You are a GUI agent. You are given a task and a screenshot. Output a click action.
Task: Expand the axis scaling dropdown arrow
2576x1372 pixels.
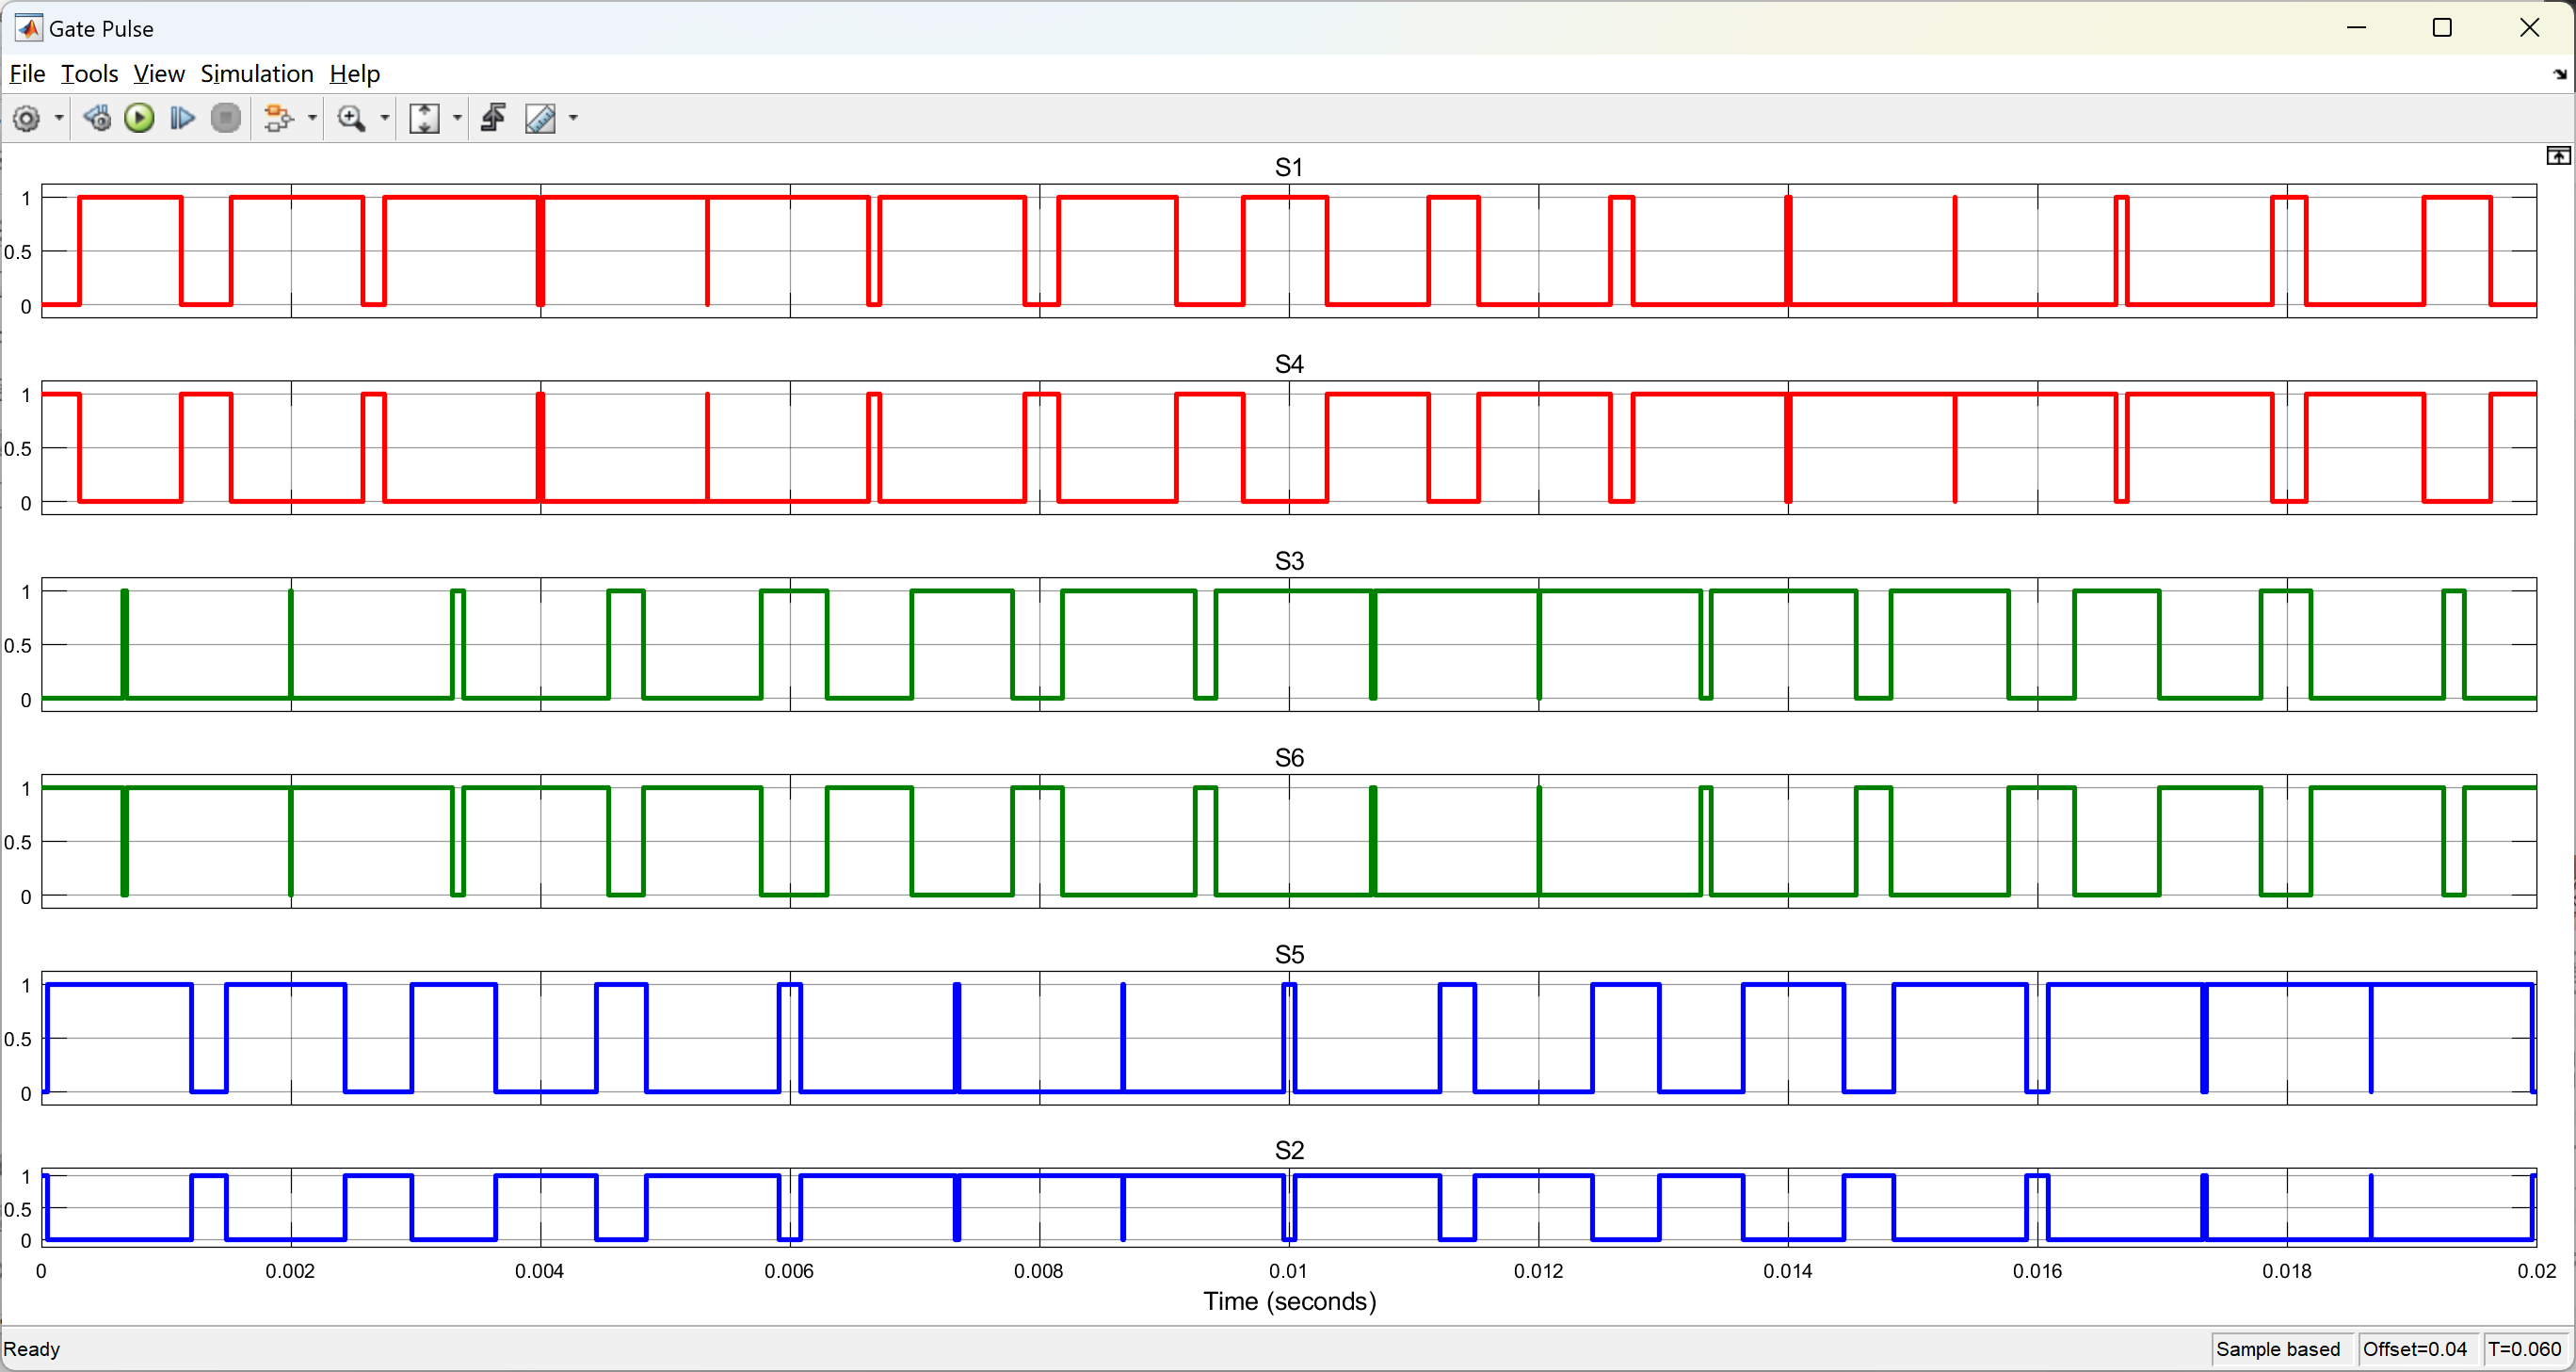458,119
